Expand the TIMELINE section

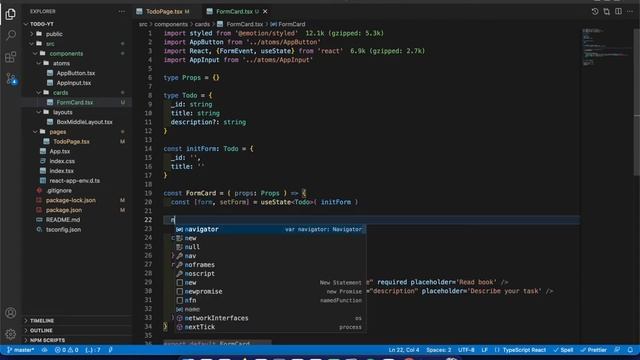tap(42, 320)
